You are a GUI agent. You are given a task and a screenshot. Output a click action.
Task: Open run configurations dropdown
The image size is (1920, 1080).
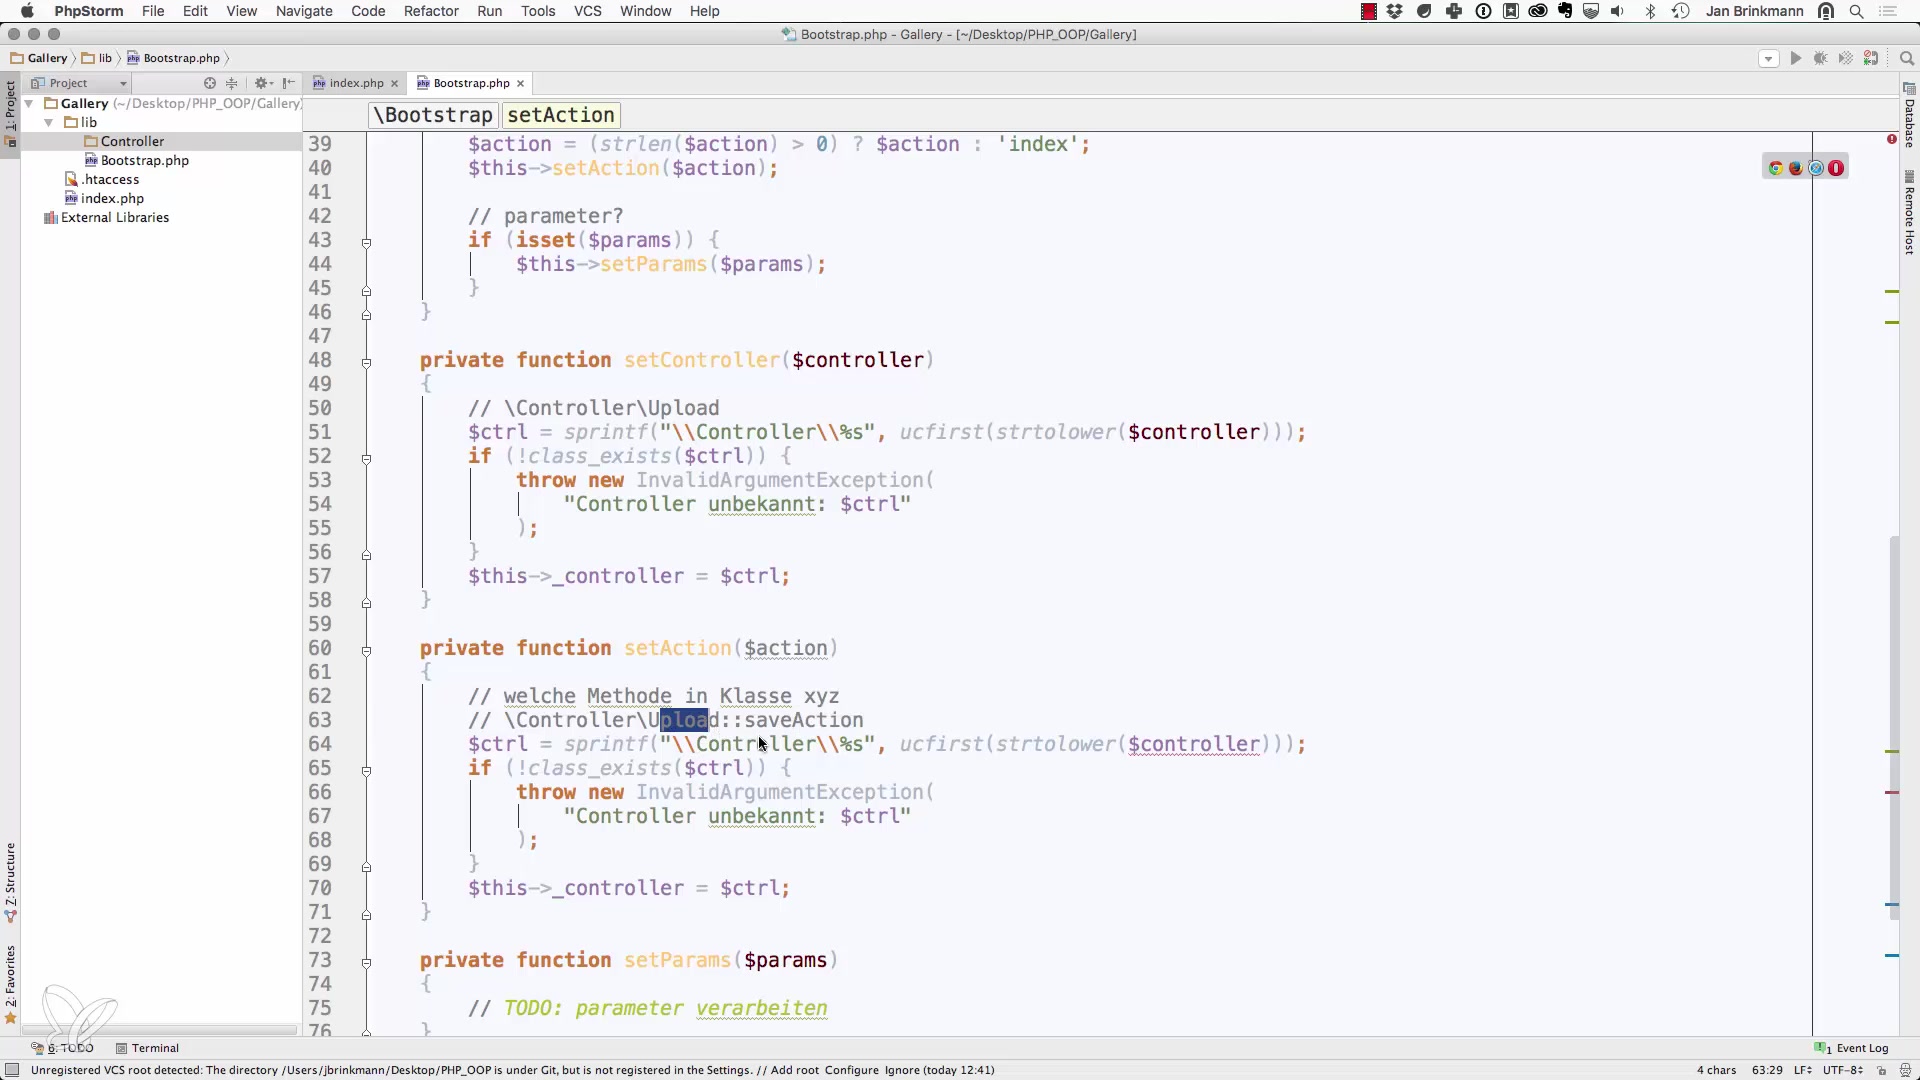pos(1768,59)
